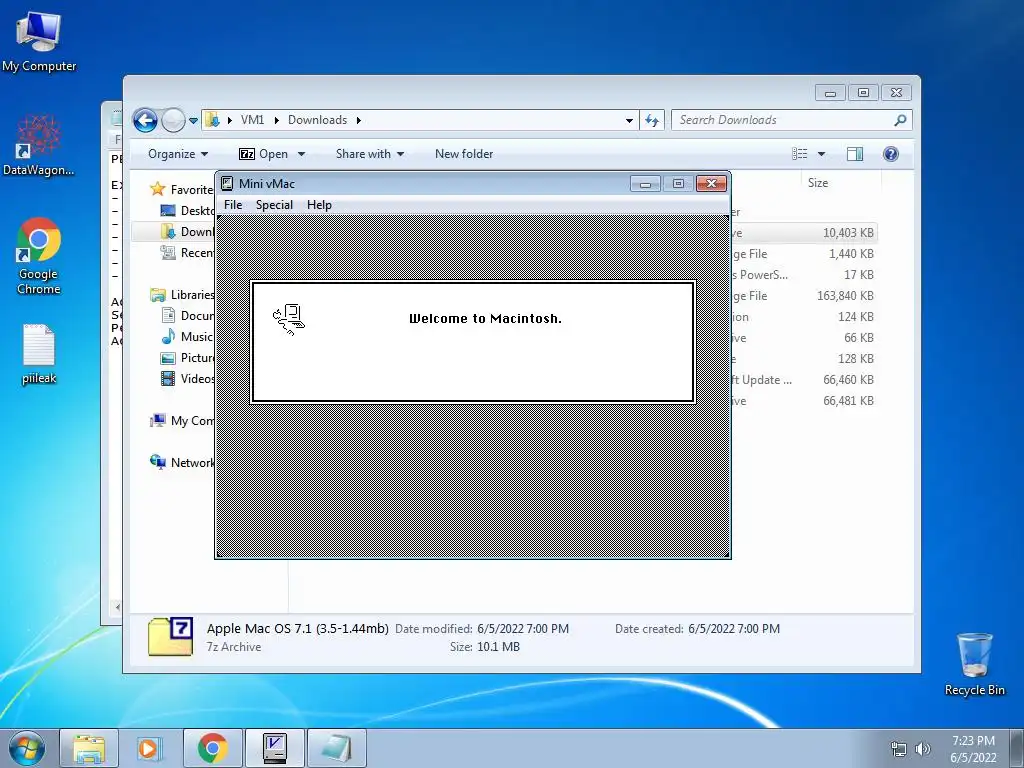Image resolution: width=1024 pixels, height=768 pixels.
Task: Open Chrome from the taskbar
Action: [x=212, y=748]
